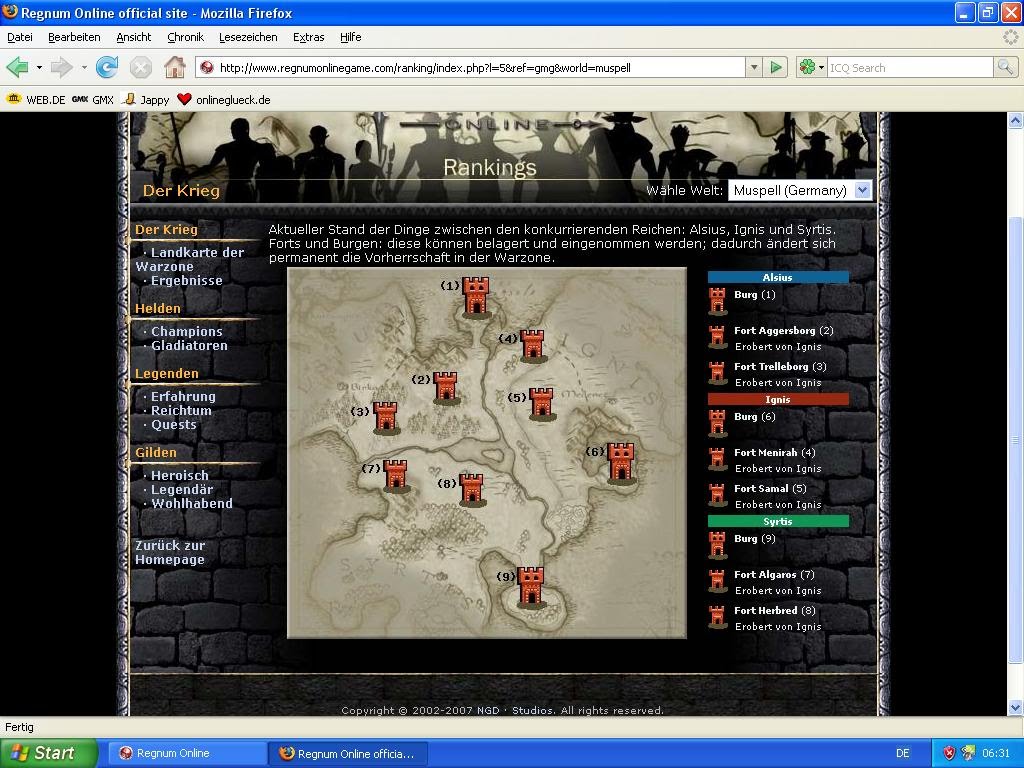The image size is (1024, 768).
Task: Open the Back button history dropdown
Action: pyautogui.click(x=39, y=67)
